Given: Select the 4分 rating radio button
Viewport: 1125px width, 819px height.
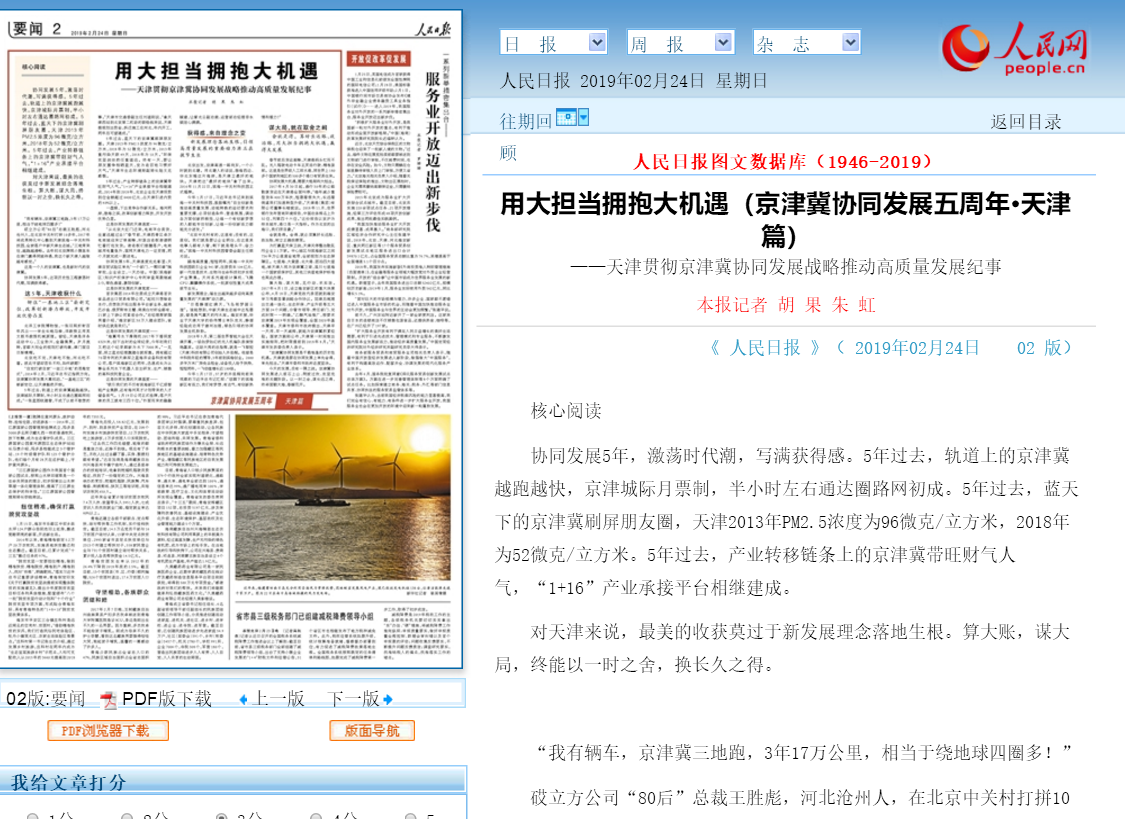Looking at the screenshot, I should point(316,816).
